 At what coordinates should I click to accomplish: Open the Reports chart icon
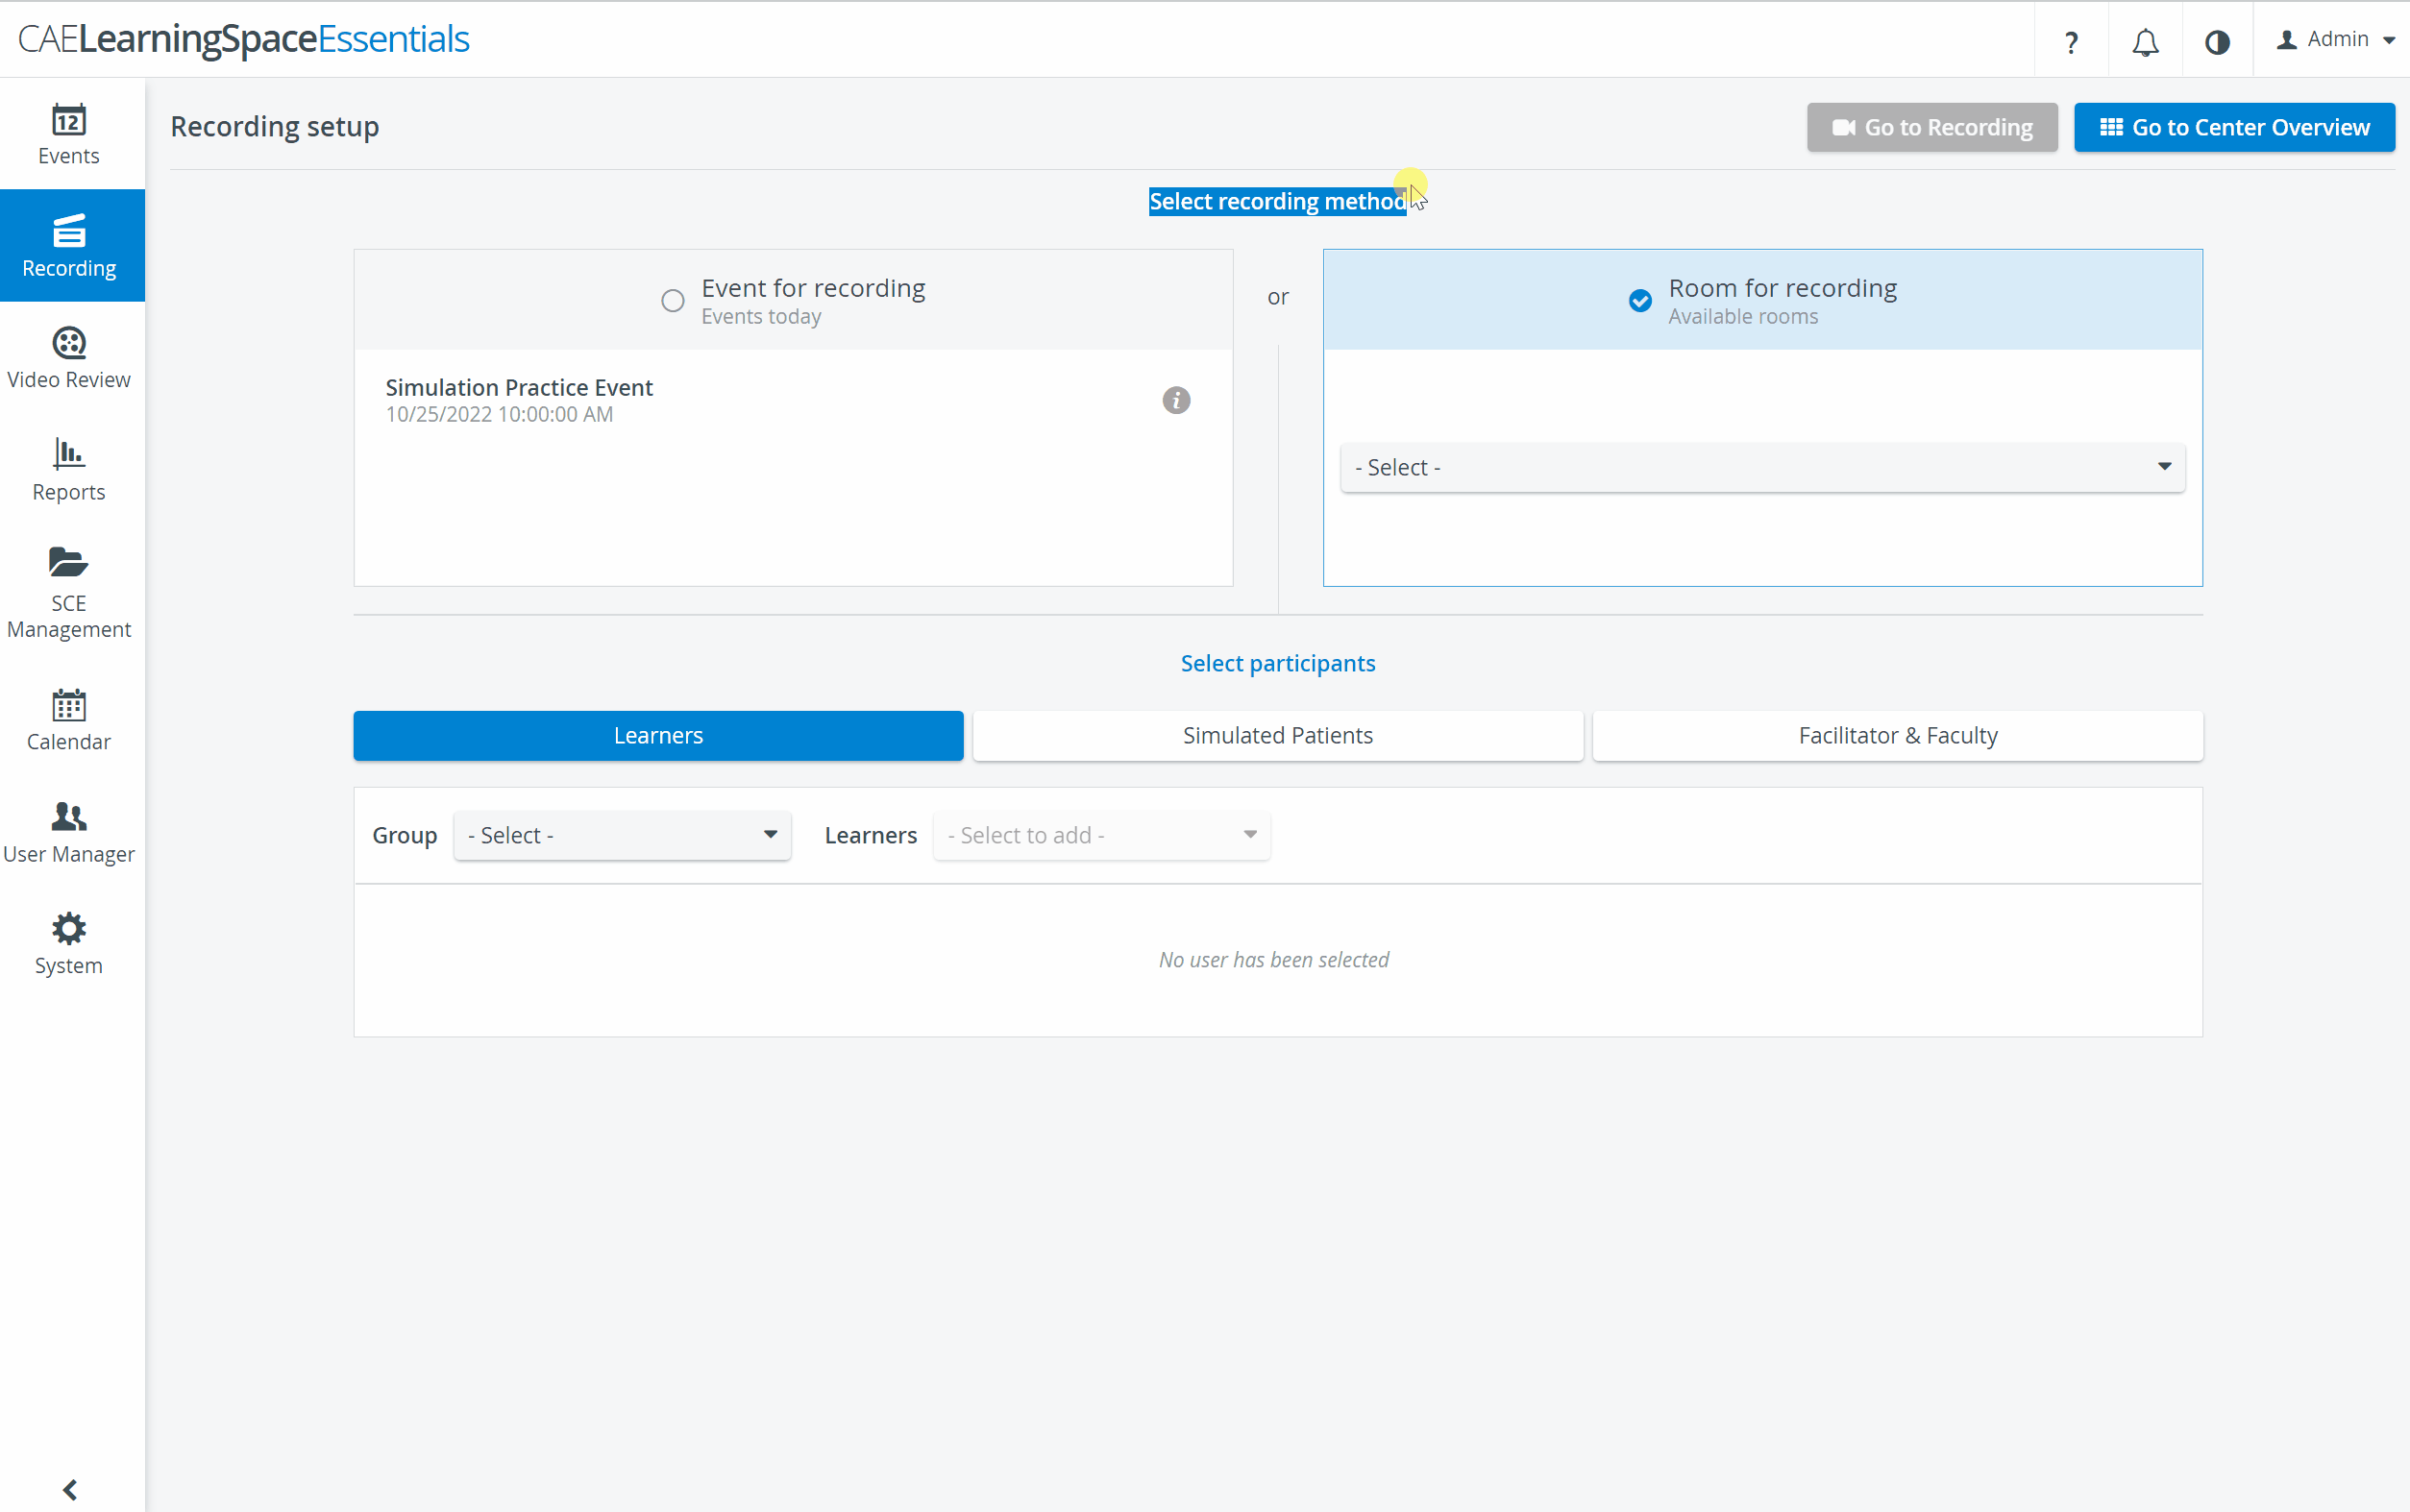(69, 453)
